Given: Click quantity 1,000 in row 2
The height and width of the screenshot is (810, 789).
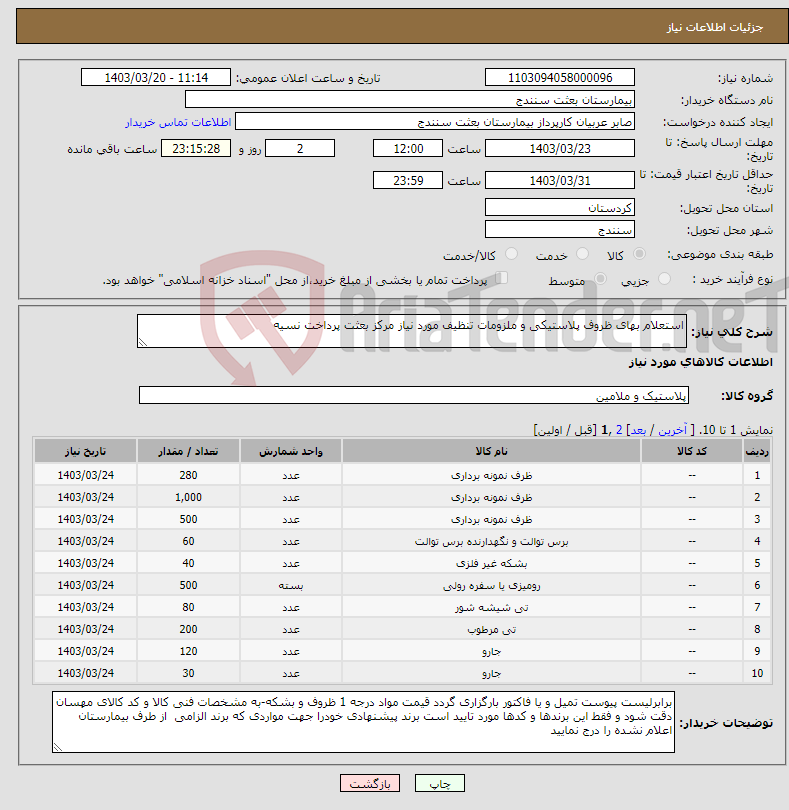Looking at the screenshot, I should [x=188, y=497].
